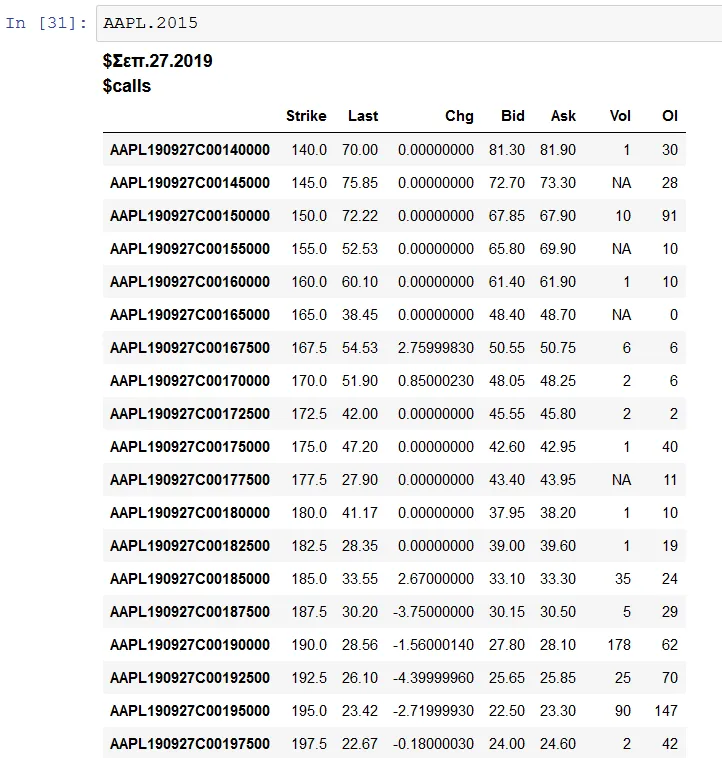
Task: Click the $Σεπ.27.2019 heading
Action: click(x=158, y=61)
